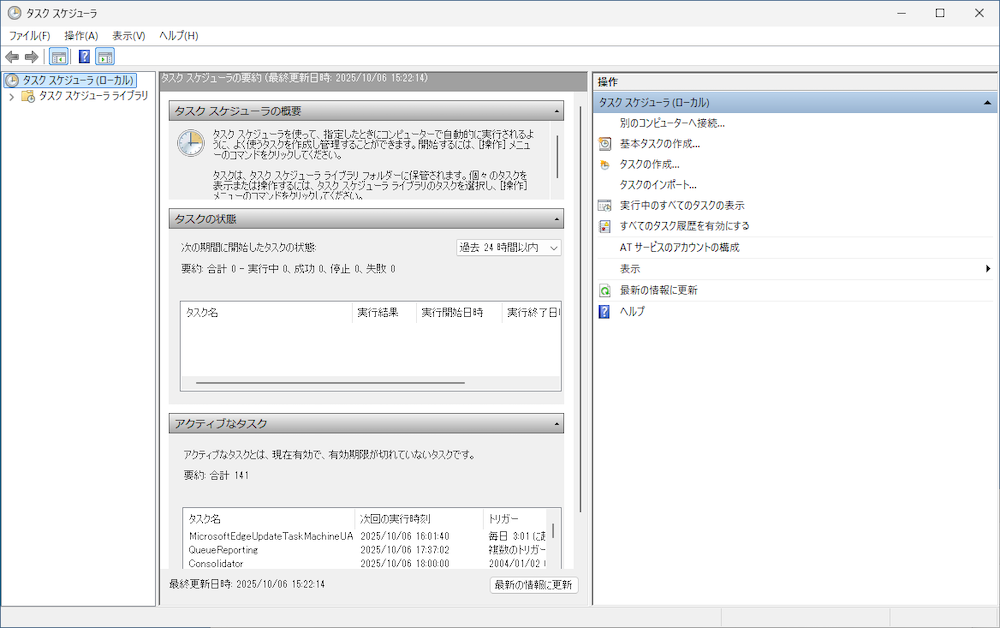Image resolution: width=1000 pixels, height=628 pixels.
Task: Collapse the タスクの状態 section
Action: click(557, 219)
